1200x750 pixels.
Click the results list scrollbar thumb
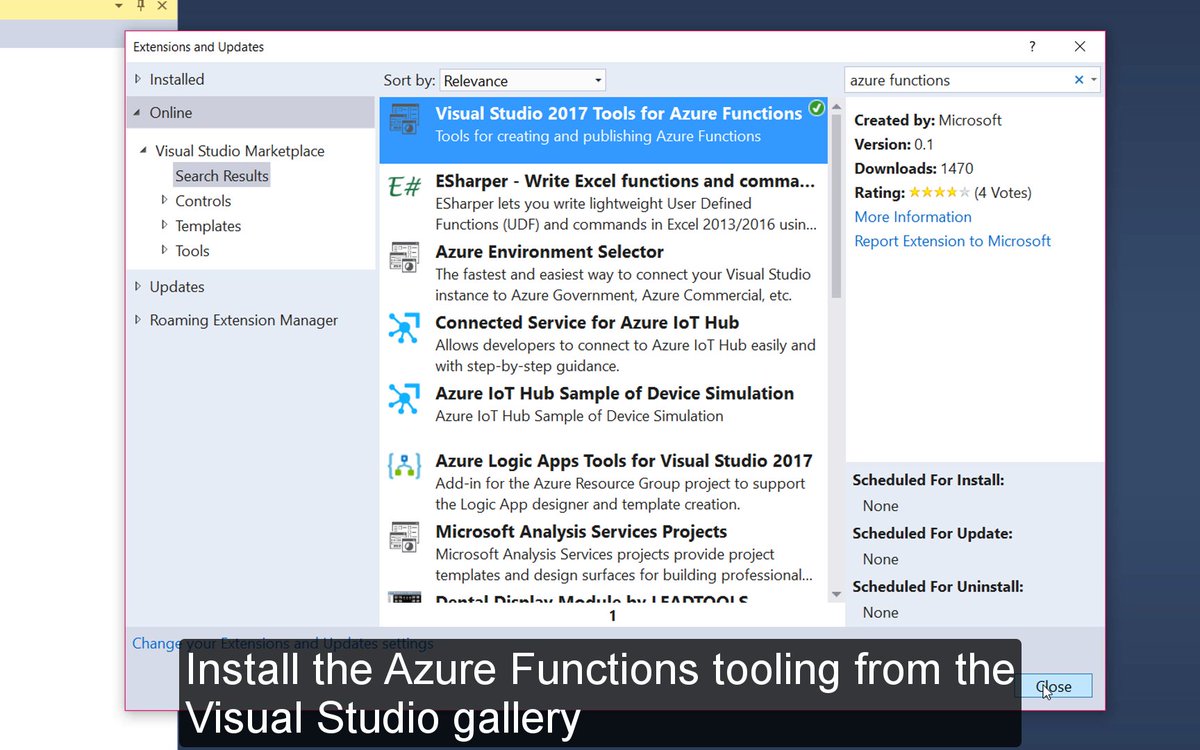tap(836, 208)
